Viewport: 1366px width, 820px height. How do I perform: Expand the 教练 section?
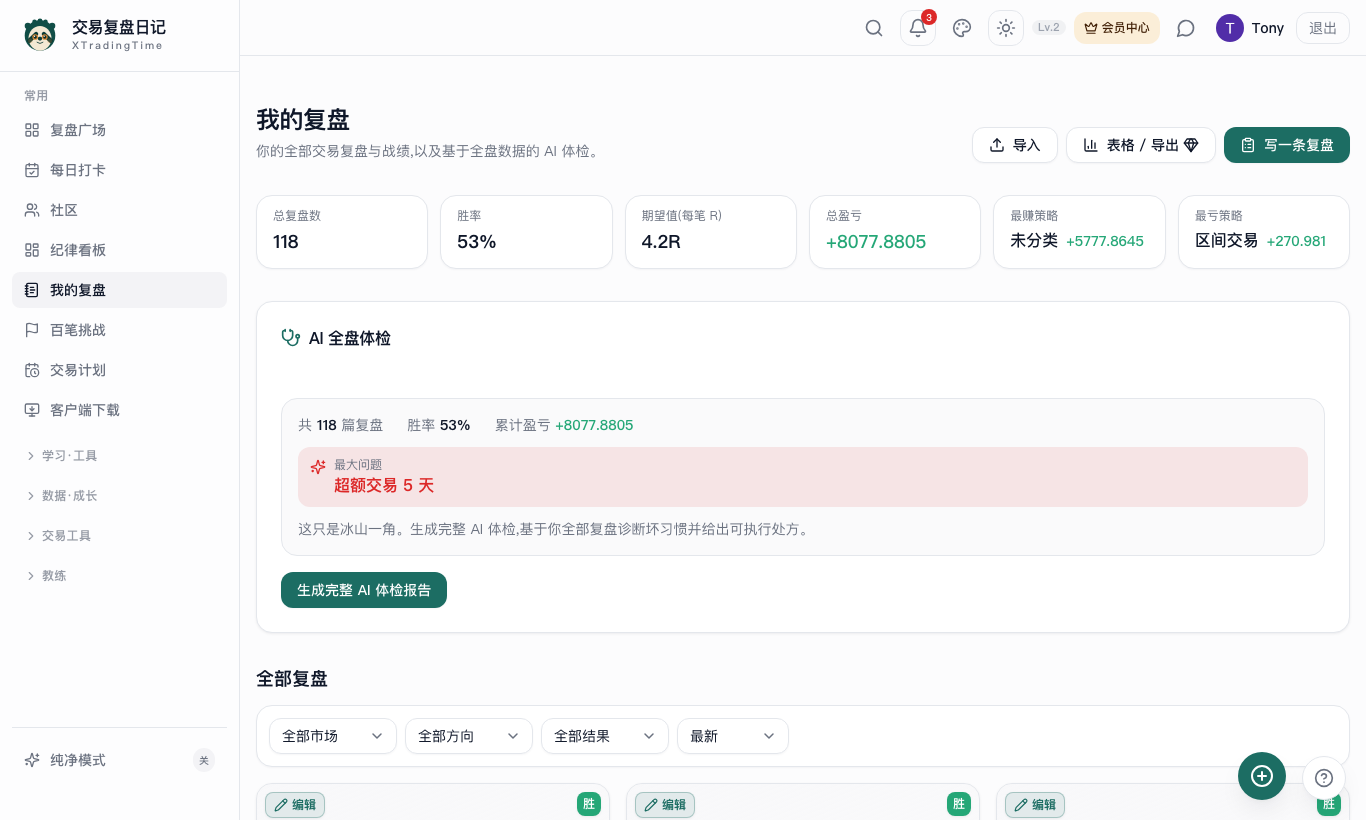click(x=119, y=576)
